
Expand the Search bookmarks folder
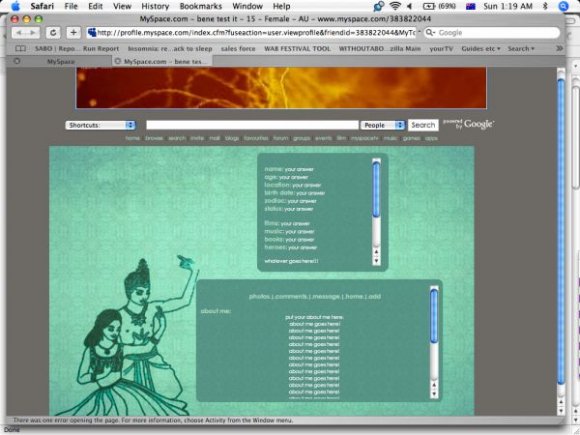tap(521, 48)
